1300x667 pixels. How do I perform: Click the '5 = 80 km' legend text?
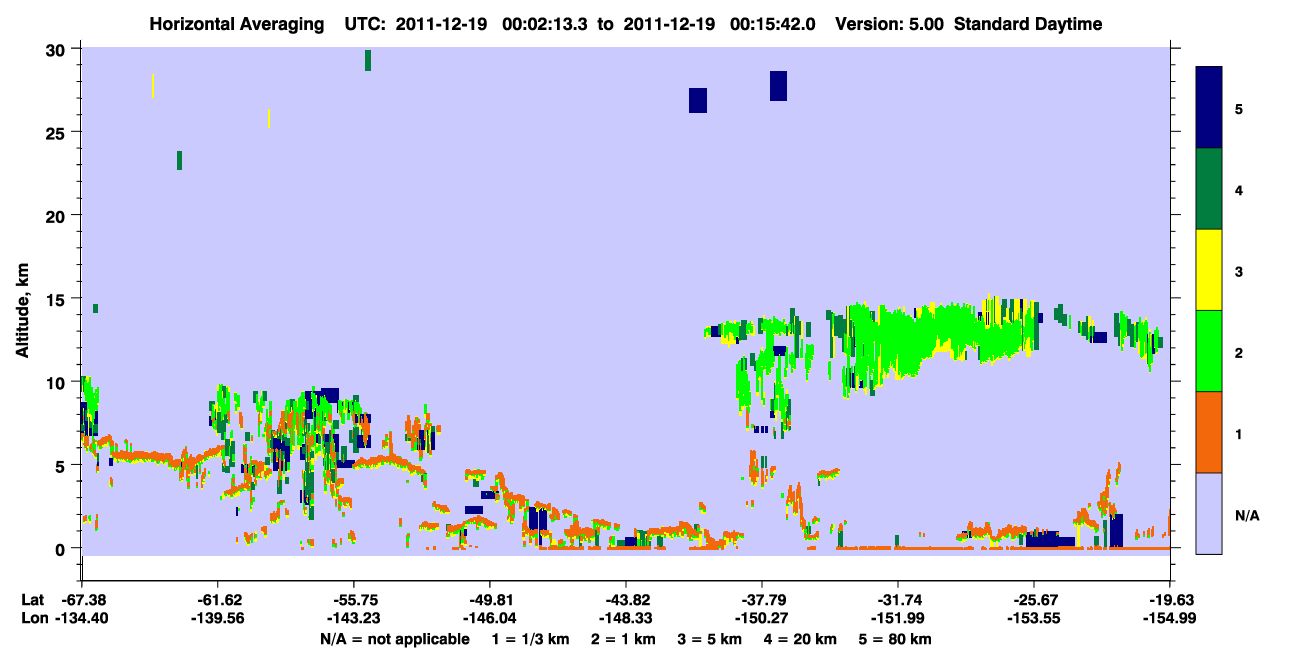(x=895, y=639)
